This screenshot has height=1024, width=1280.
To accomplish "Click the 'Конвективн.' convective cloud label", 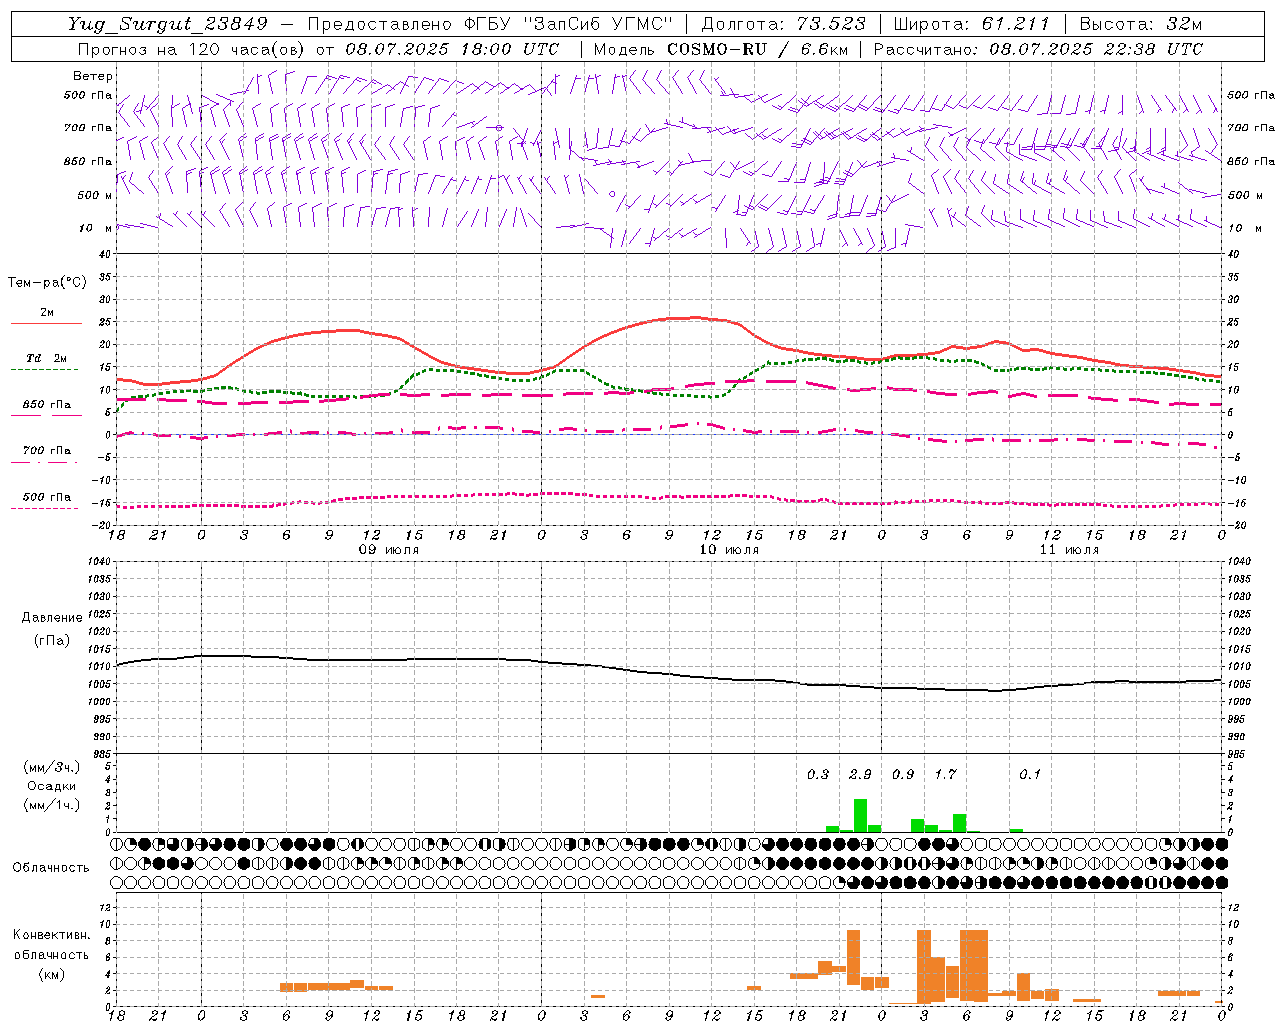I will coord(52,934).
